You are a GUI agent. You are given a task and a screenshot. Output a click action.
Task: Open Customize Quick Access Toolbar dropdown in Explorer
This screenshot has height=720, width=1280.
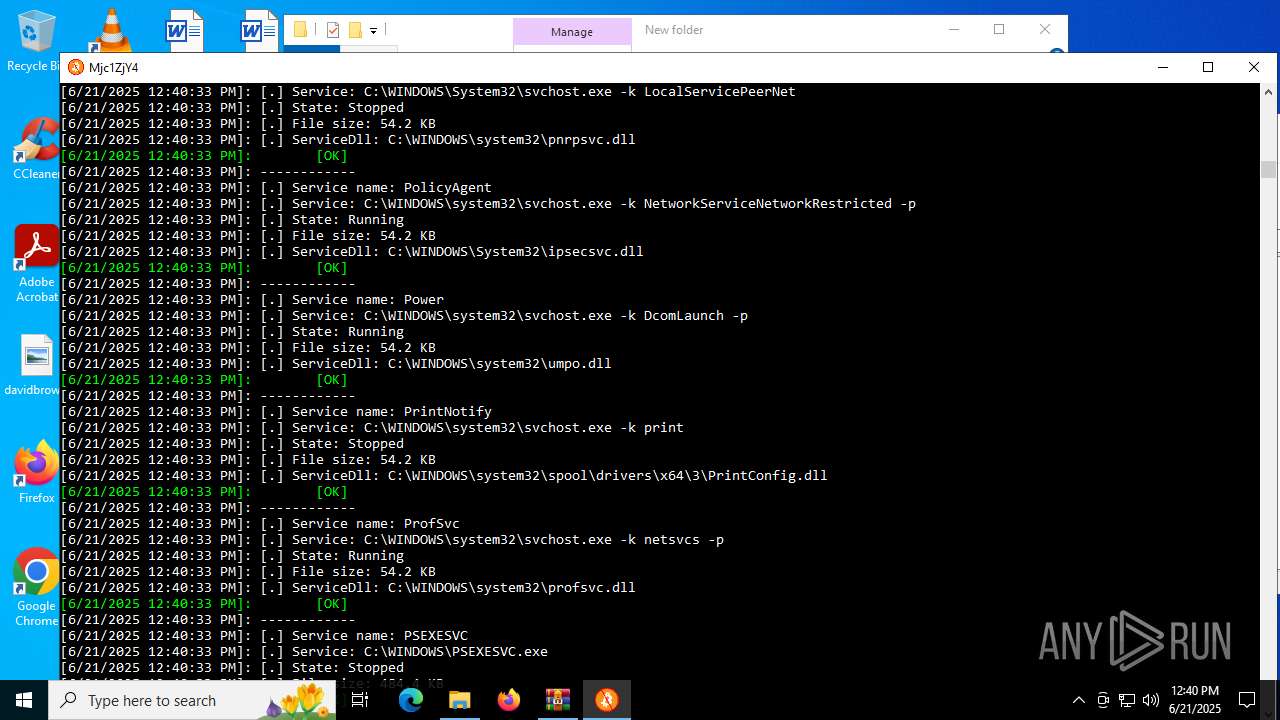[x=373, y=31]
